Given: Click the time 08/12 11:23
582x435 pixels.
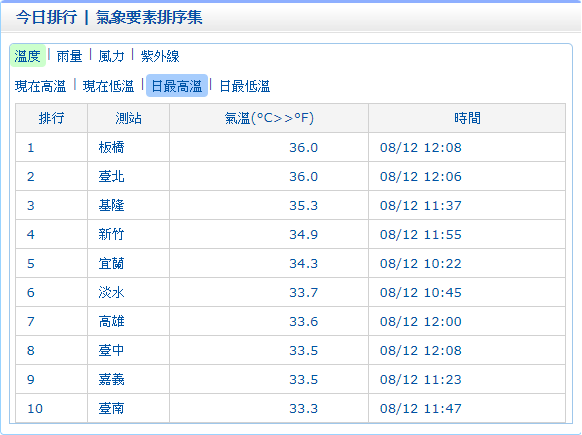Looking at the screenshot, I should 421,379.
